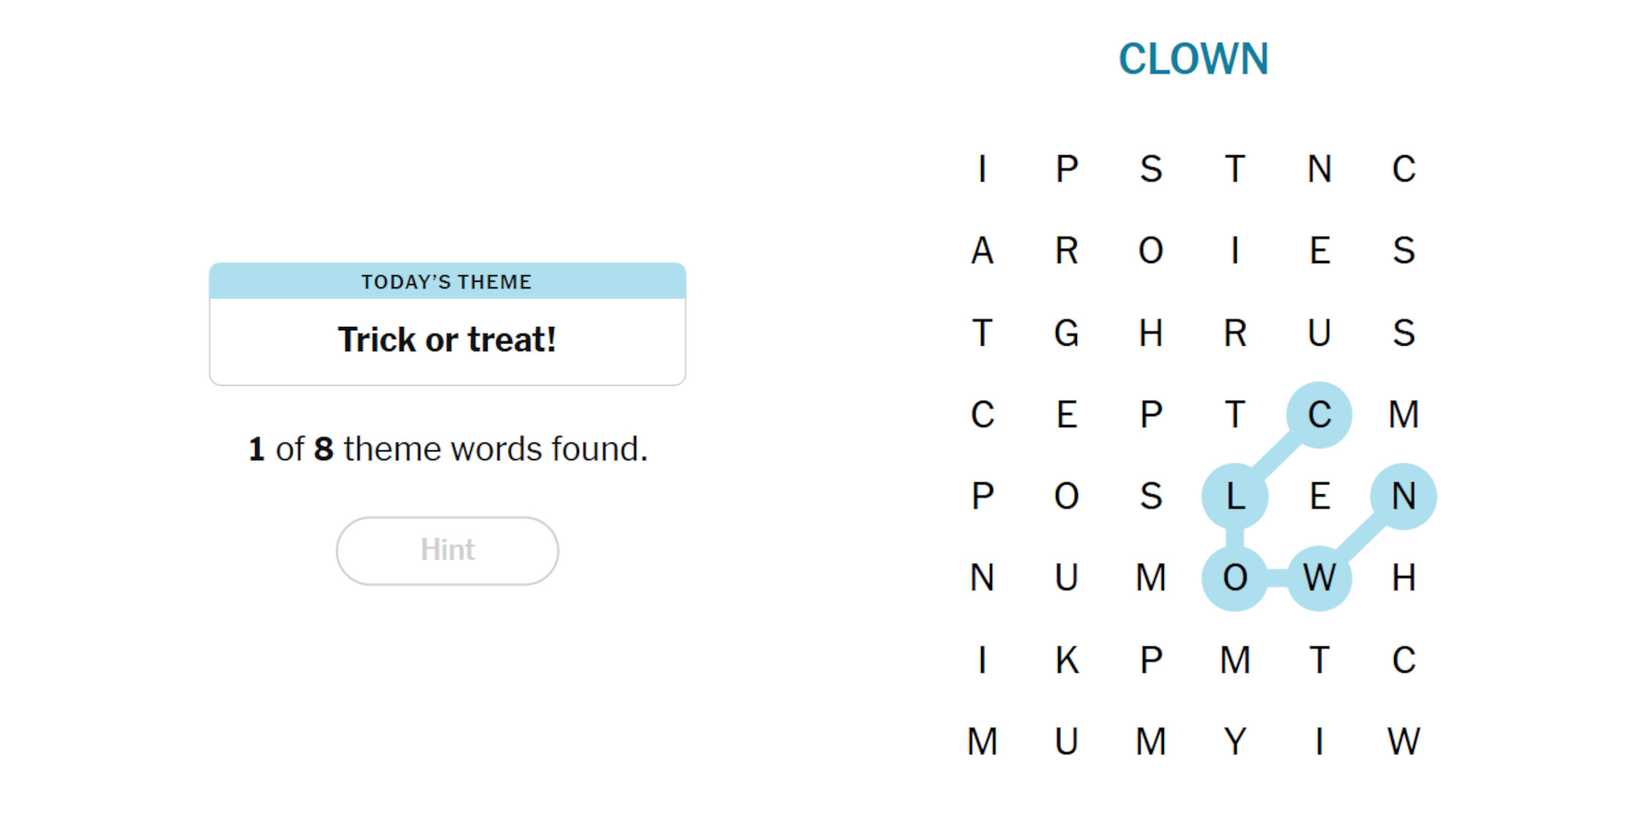Viewport: 1650px width, 825px height.
Task: Select the highlighted letter W tile
Action: (x=1319, y=577)
